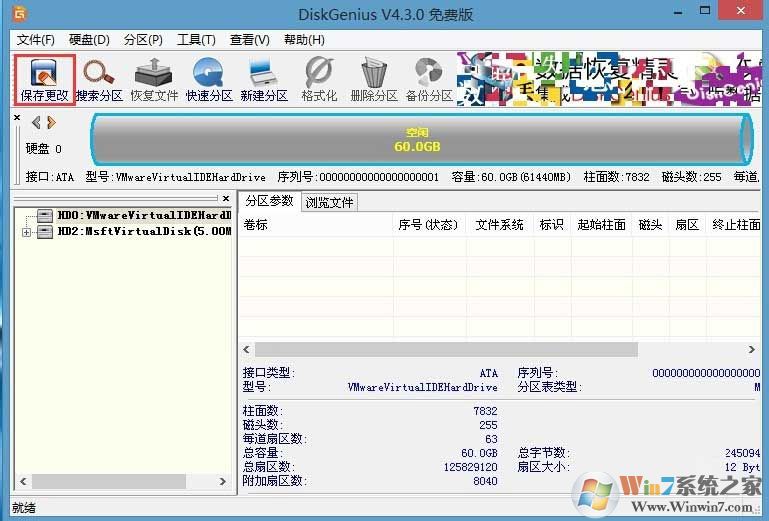
Task: Expand the HD2 MsftVirtualDisk tree node
Action: (26, 232)
